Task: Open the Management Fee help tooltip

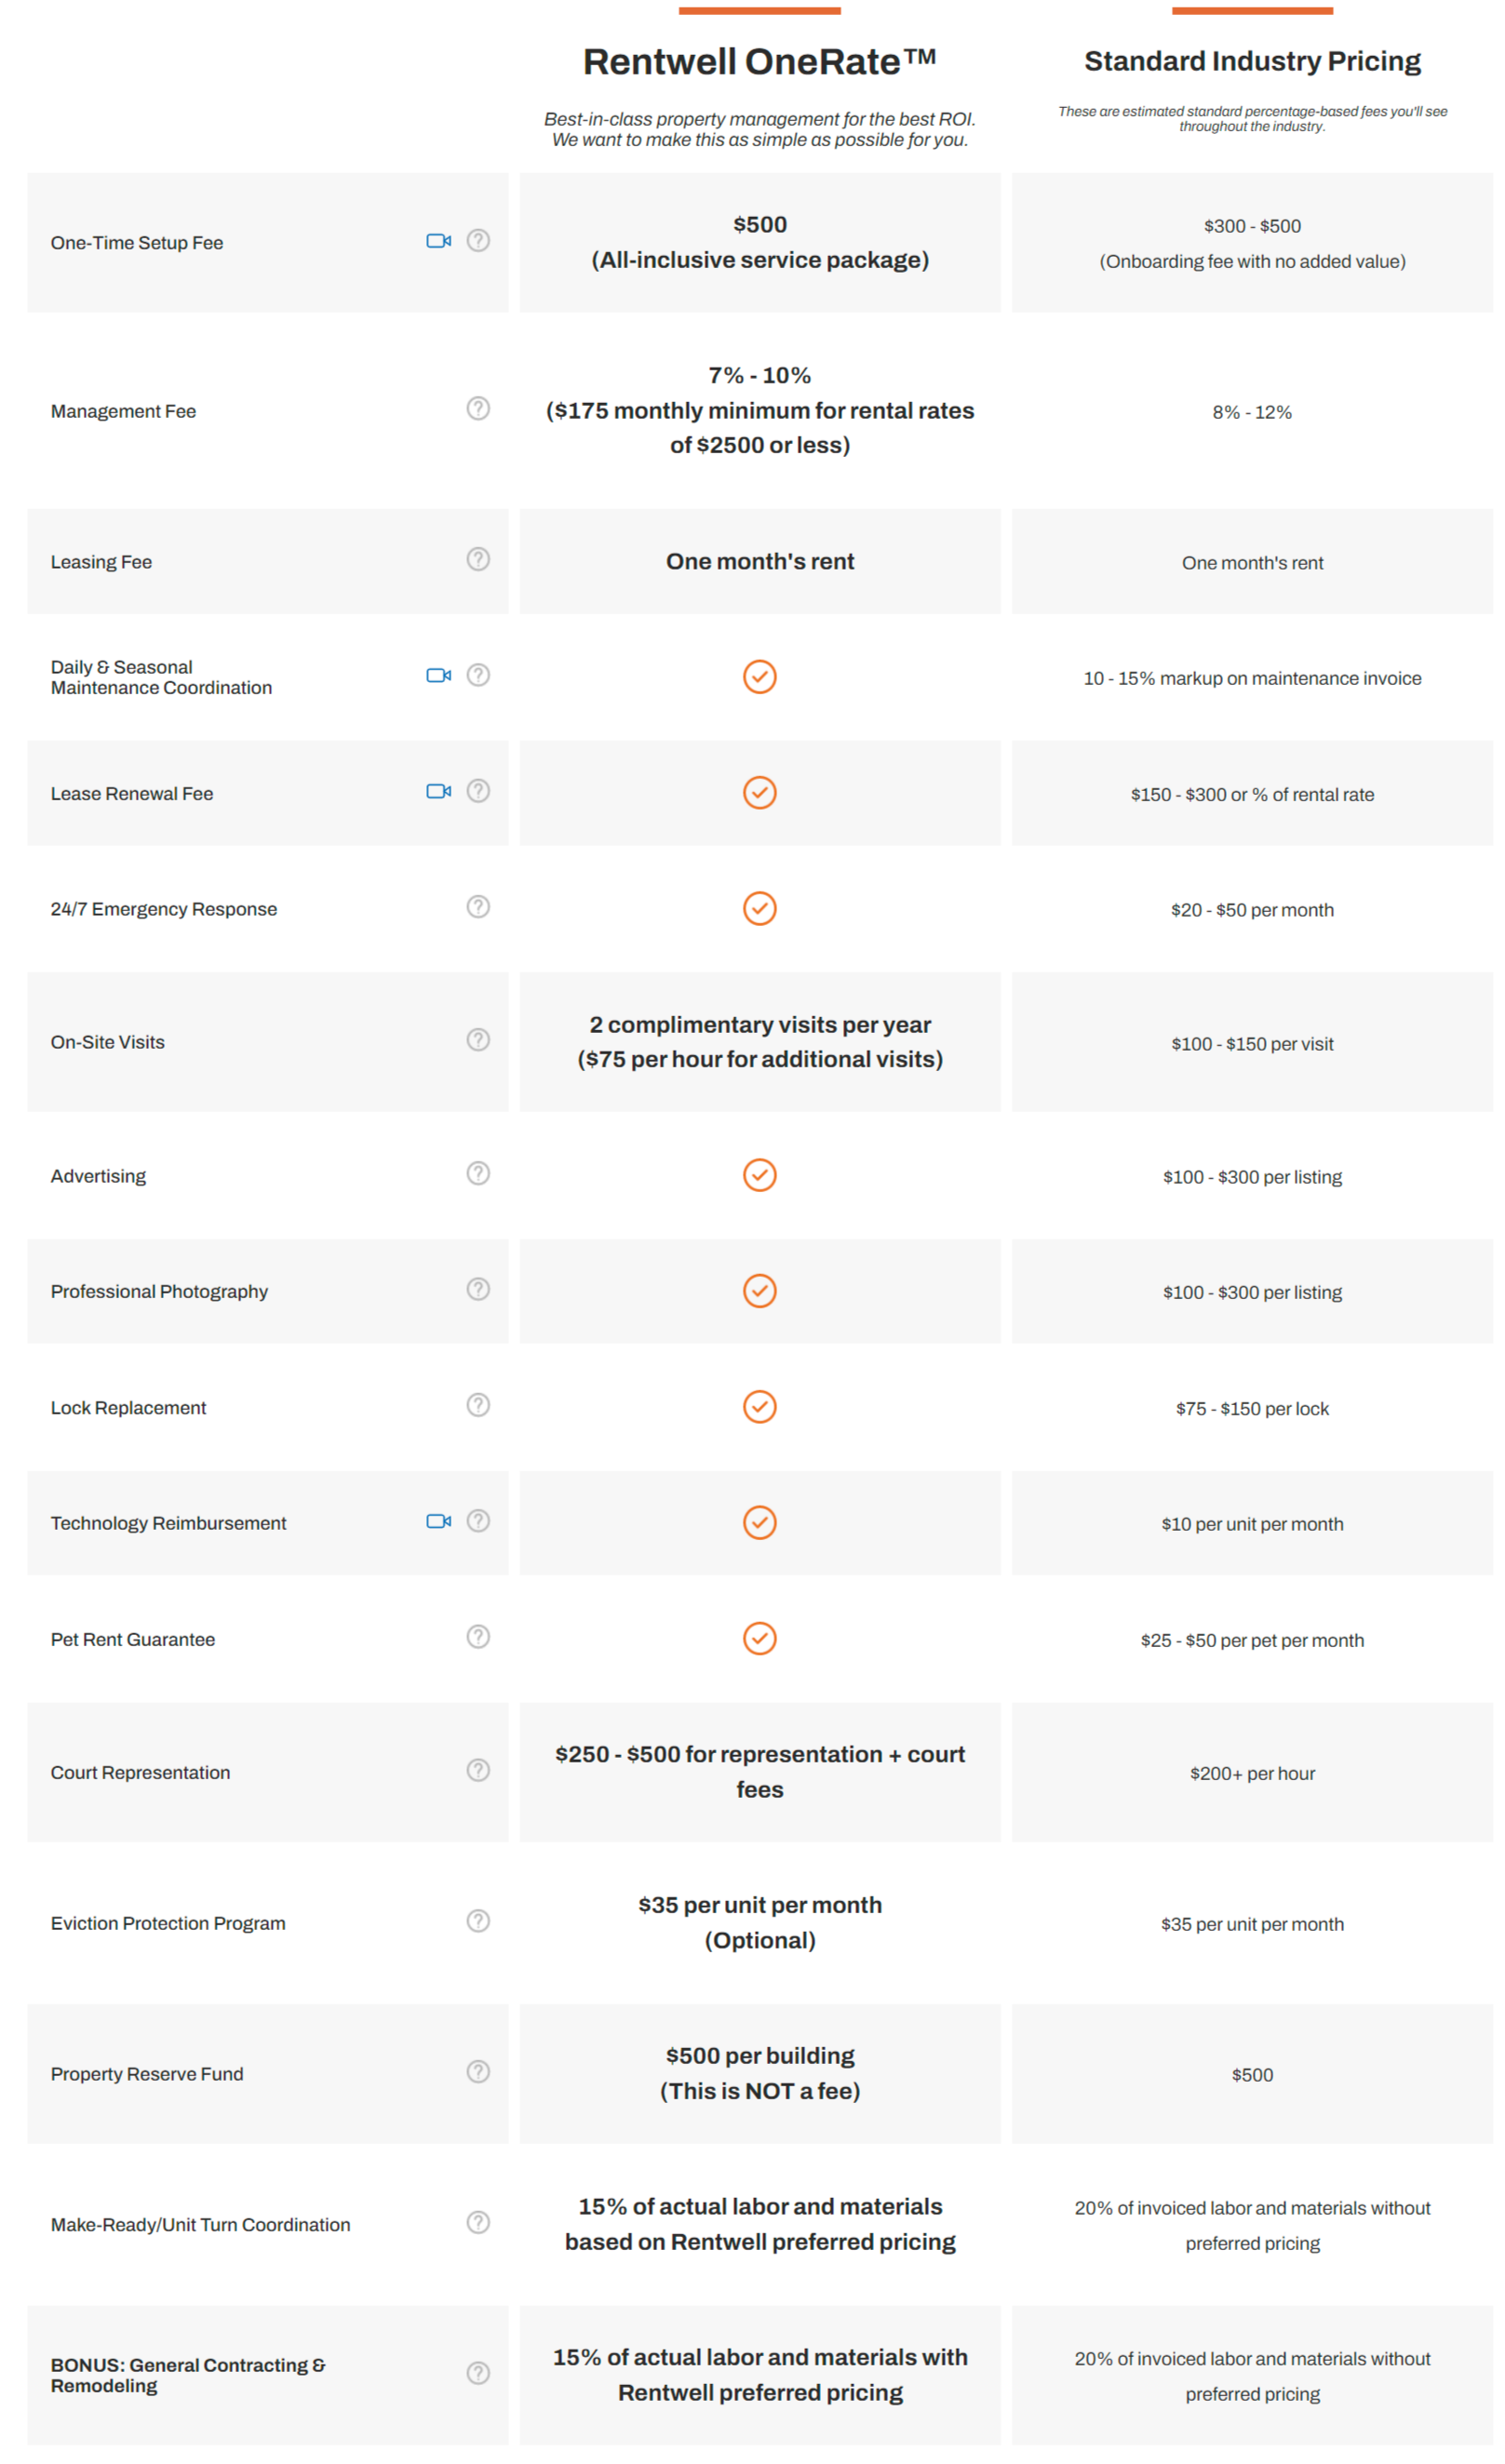Action: pyautogui.click(x=478, y=408)
